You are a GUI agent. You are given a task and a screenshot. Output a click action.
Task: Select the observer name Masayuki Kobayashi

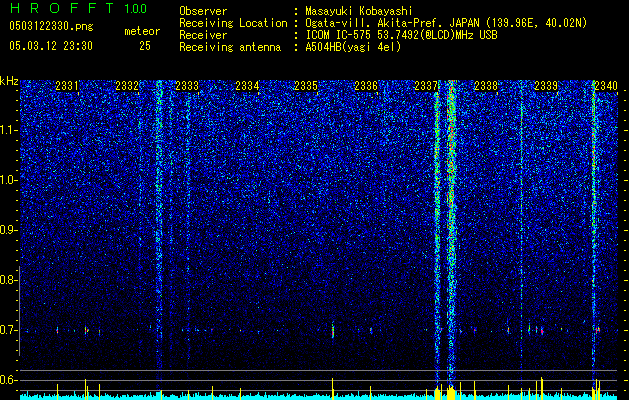(x=359, y=11)
